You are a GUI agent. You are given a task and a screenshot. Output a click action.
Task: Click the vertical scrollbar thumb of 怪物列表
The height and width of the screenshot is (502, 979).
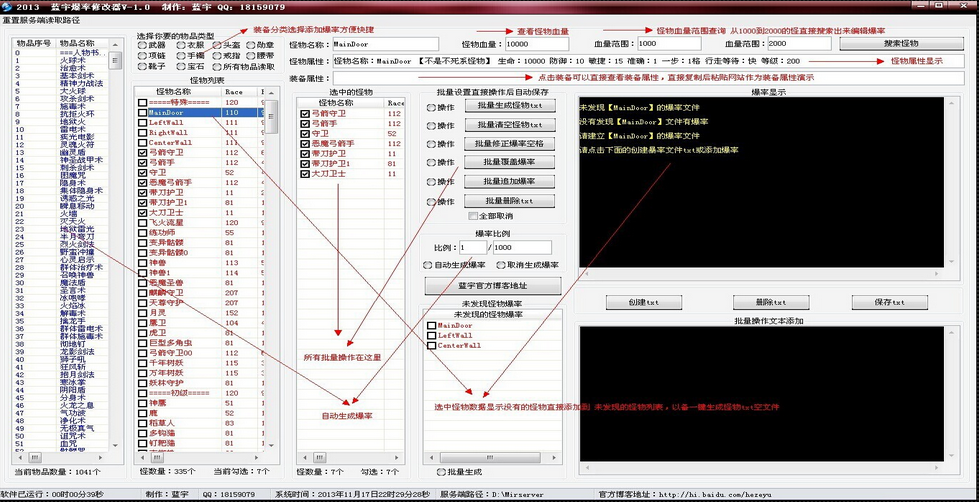pos(272,117)
